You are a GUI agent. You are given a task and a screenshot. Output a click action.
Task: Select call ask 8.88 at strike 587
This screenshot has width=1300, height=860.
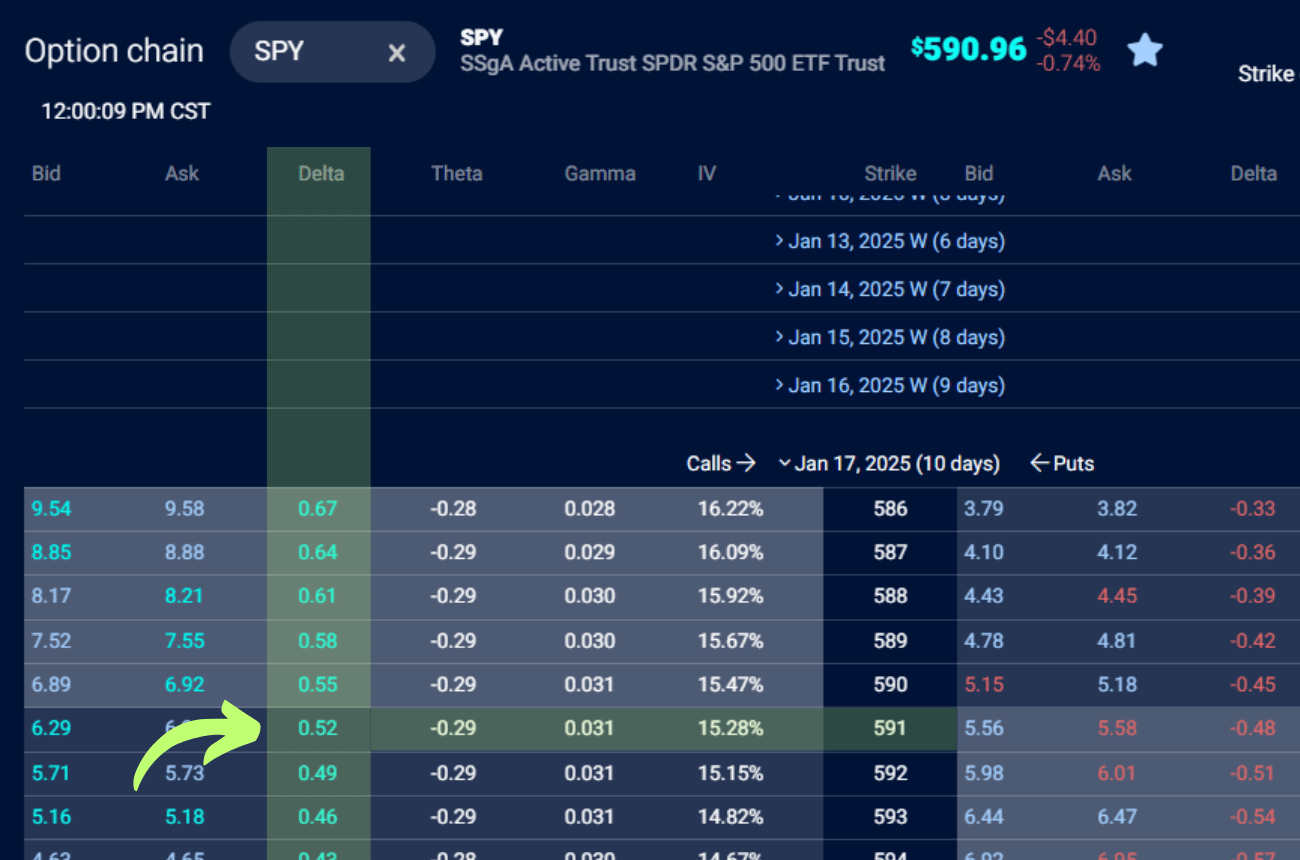tap(184, 552)
